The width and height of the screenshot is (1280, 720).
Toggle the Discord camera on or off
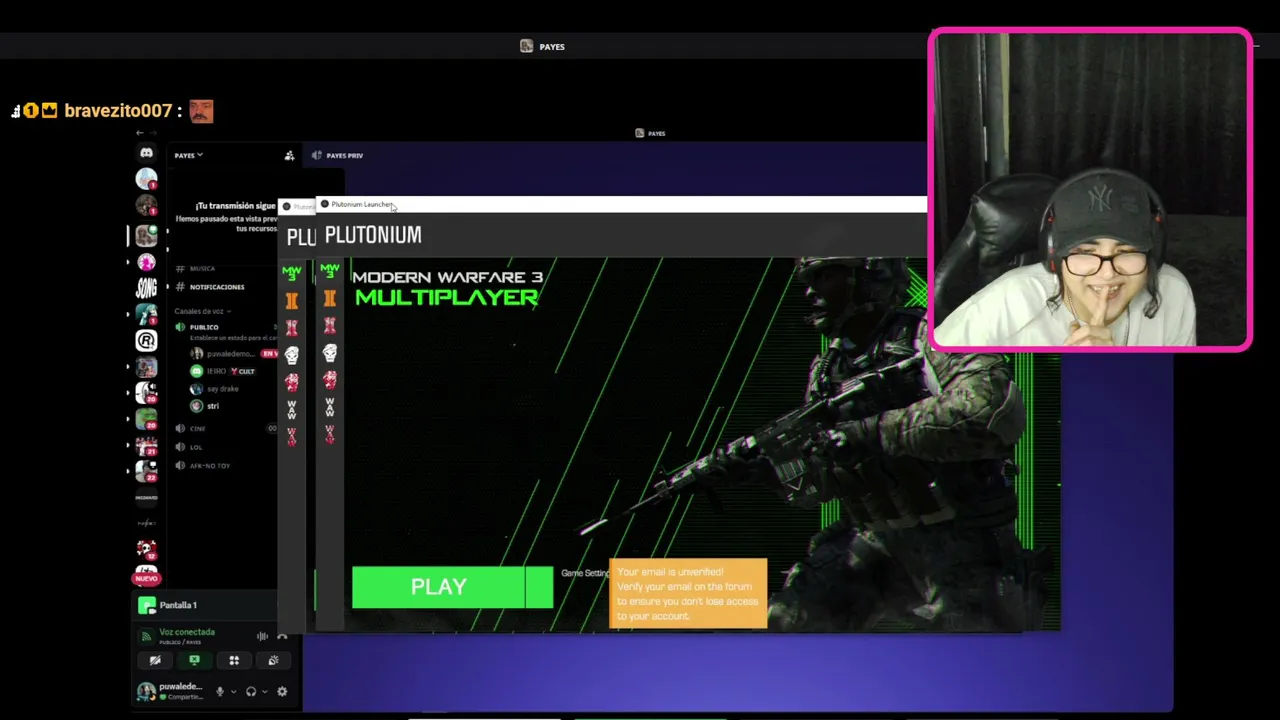point(155,660)
